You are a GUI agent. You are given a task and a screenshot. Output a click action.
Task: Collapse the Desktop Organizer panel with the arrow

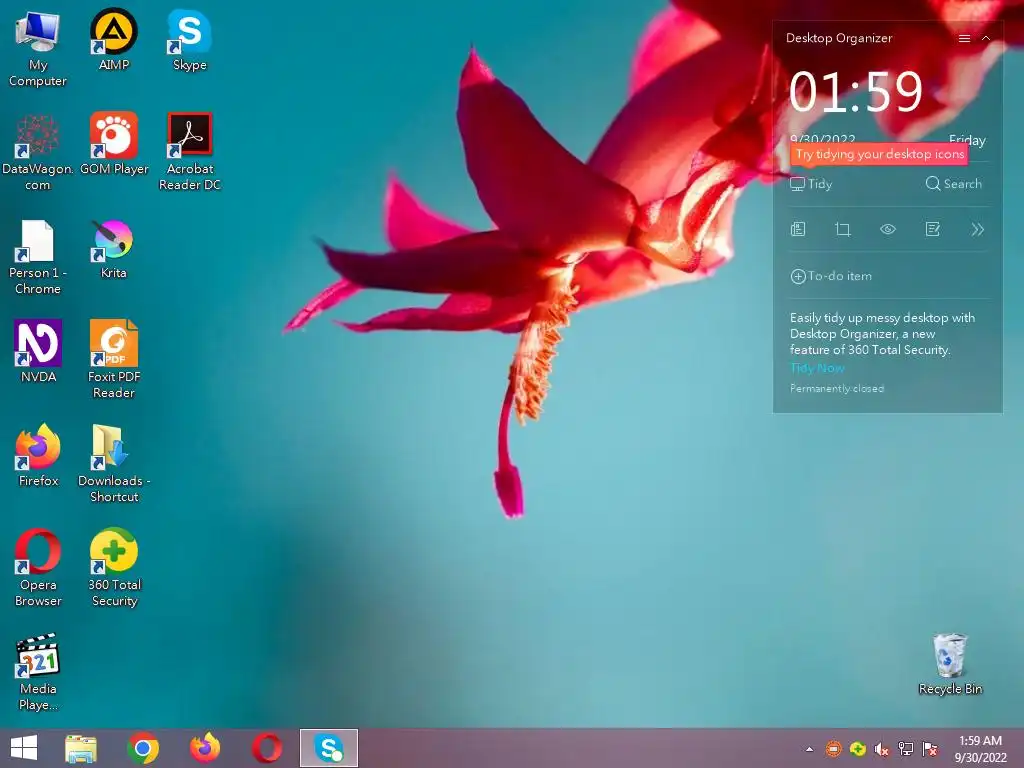(986, 39)
